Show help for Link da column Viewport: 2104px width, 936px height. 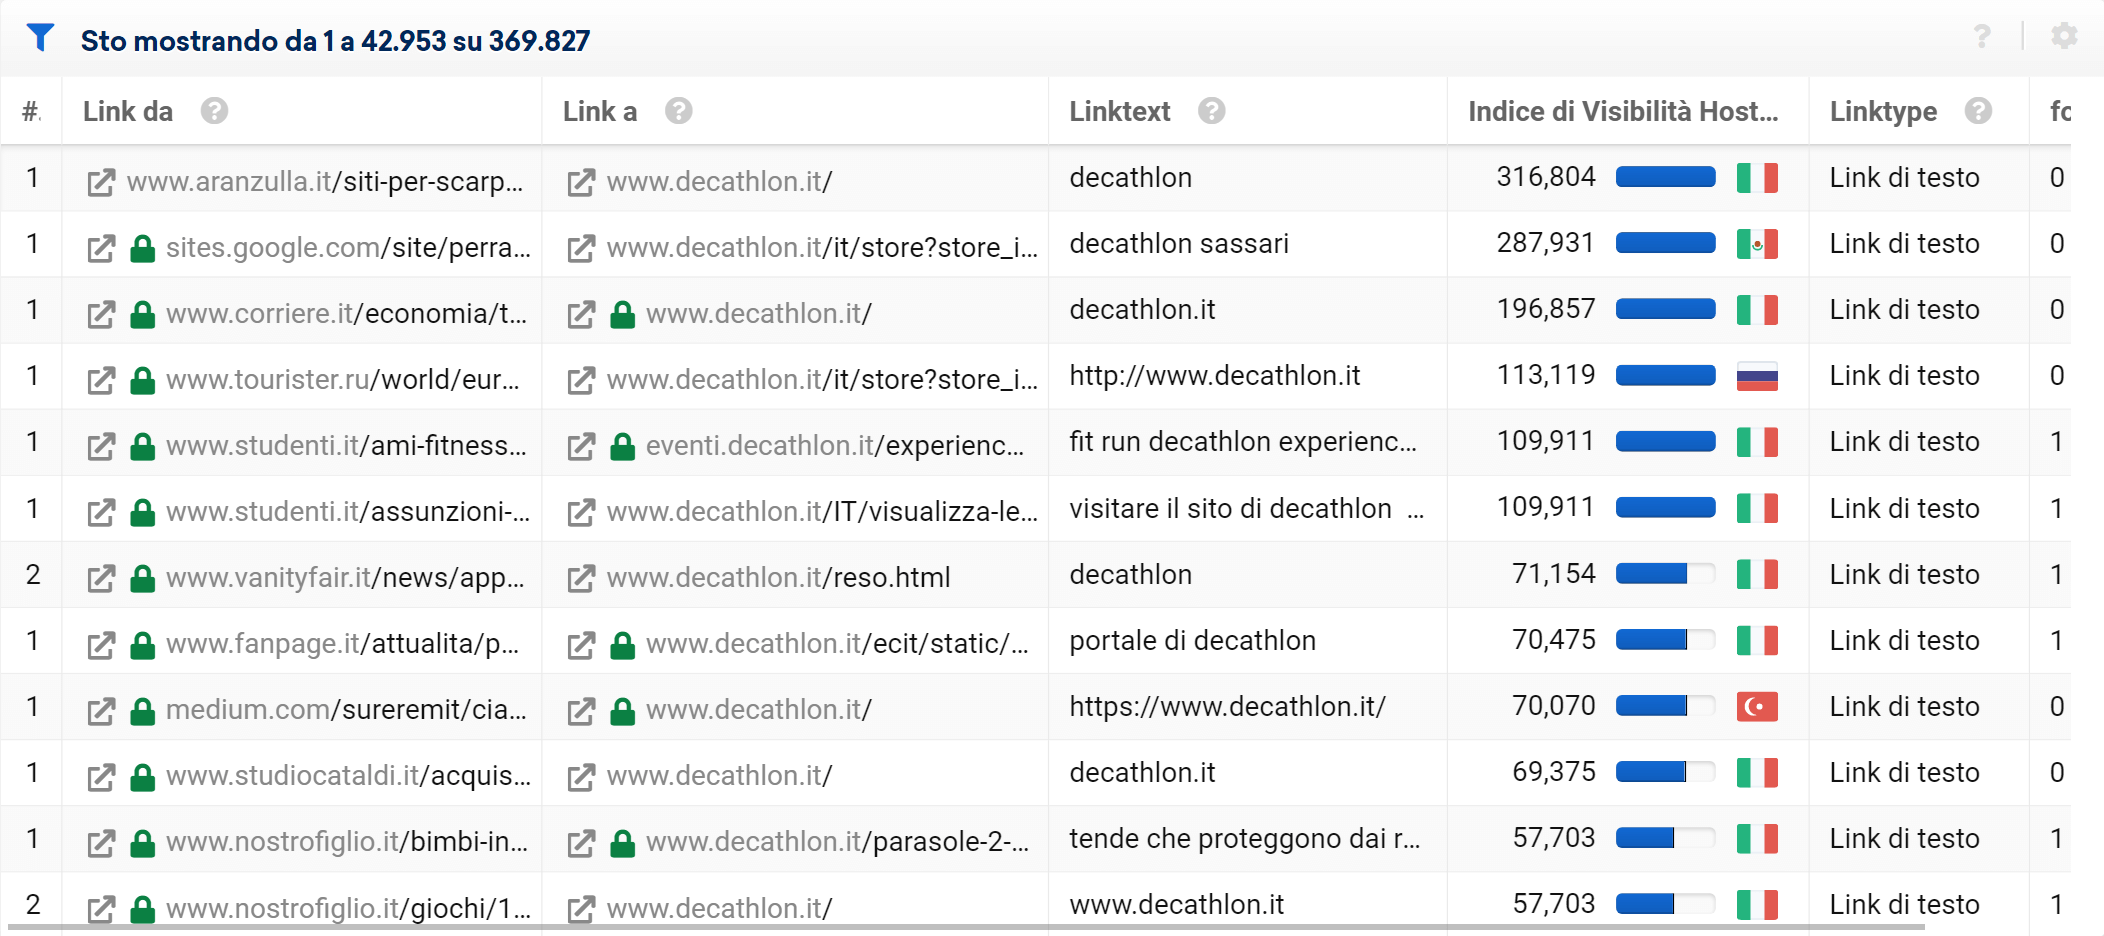(x=214, y=111)
